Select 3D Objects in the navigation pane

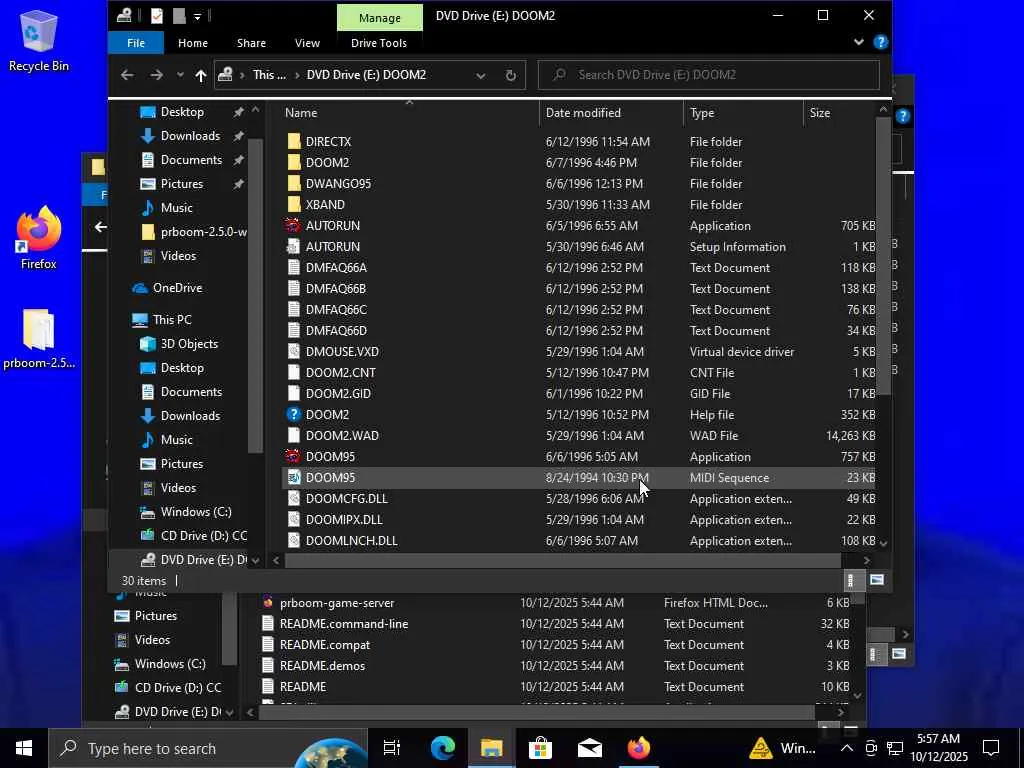tap(189, 344)
